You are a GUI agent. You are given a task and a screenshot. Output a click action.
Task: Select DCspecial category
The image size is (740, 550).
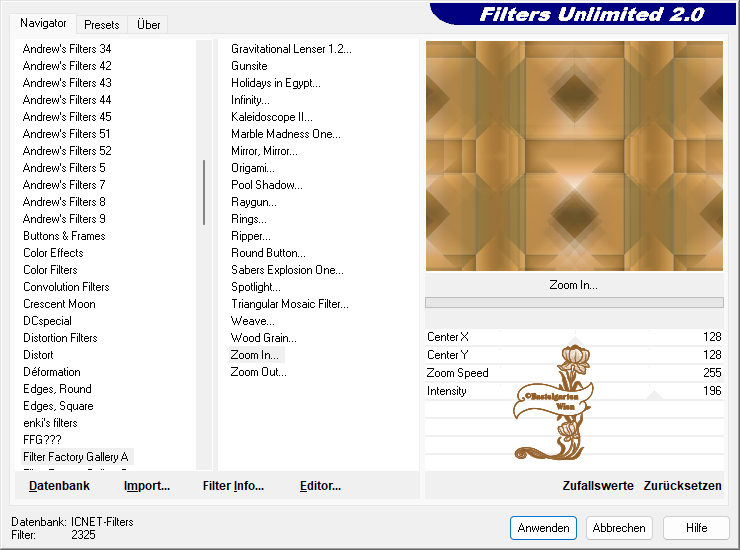coord(47,321)
